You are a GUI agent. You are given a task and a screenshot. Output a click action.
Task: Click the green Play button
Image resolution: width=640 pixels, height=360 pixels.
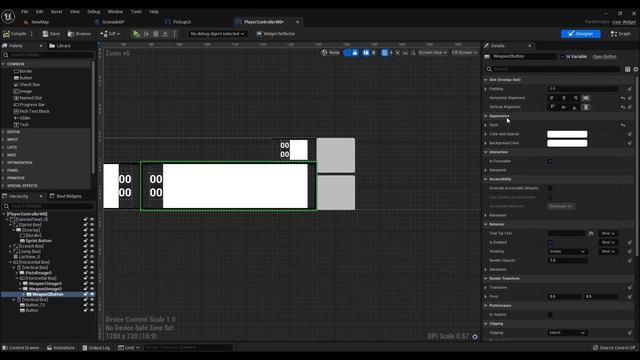tap(136, 34)
